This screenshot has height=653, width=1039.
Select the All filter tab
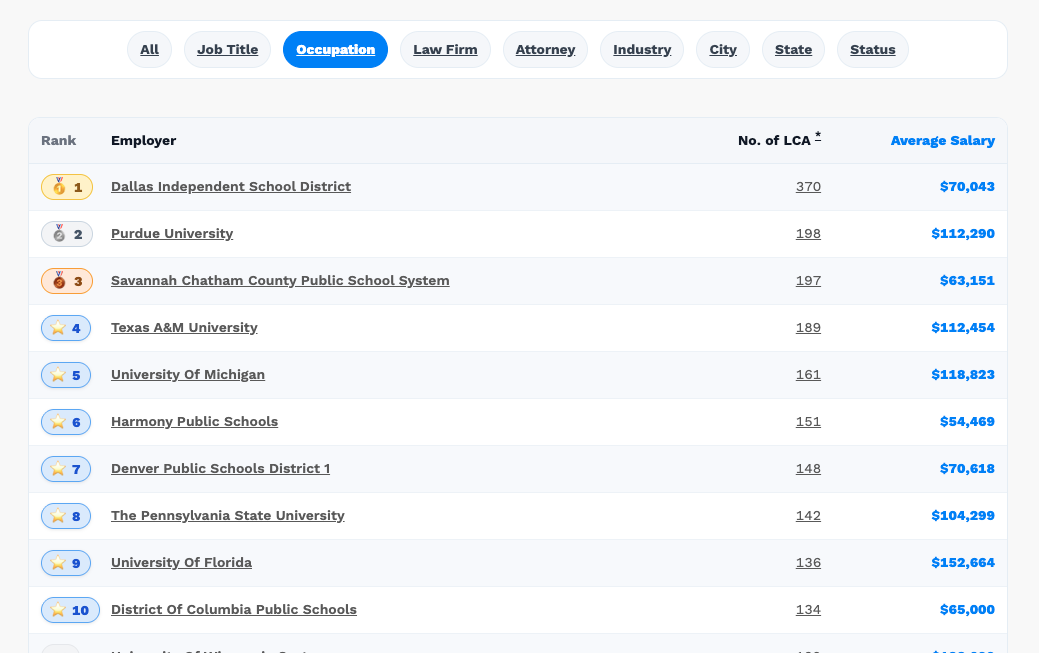(x=149, y=50)
